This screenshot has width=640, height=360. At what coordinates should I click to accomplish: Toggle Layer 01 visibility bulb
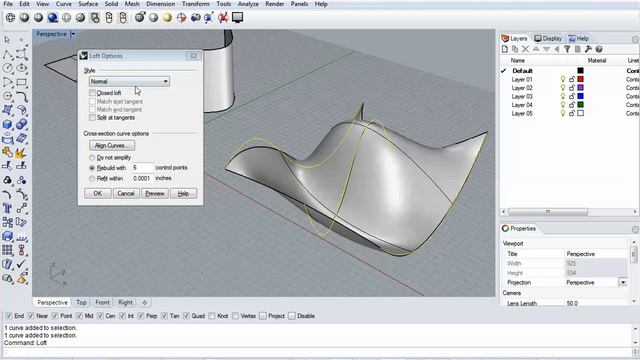click(563, 79)
